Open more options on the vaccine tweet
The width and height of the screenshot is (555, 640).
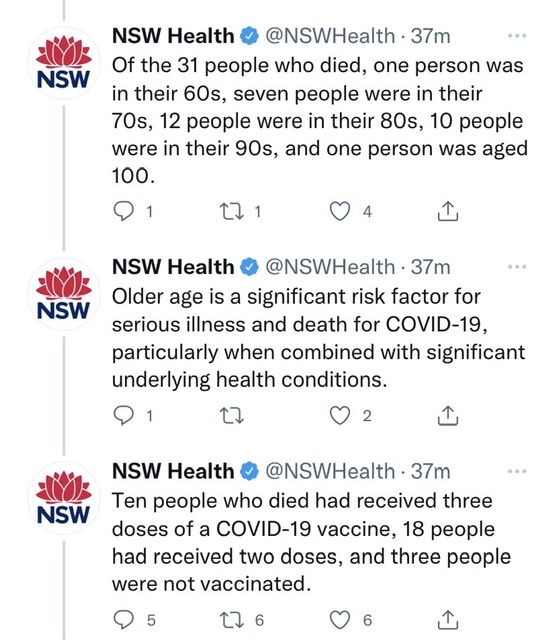pyautogui.click(x=517, y=471)
